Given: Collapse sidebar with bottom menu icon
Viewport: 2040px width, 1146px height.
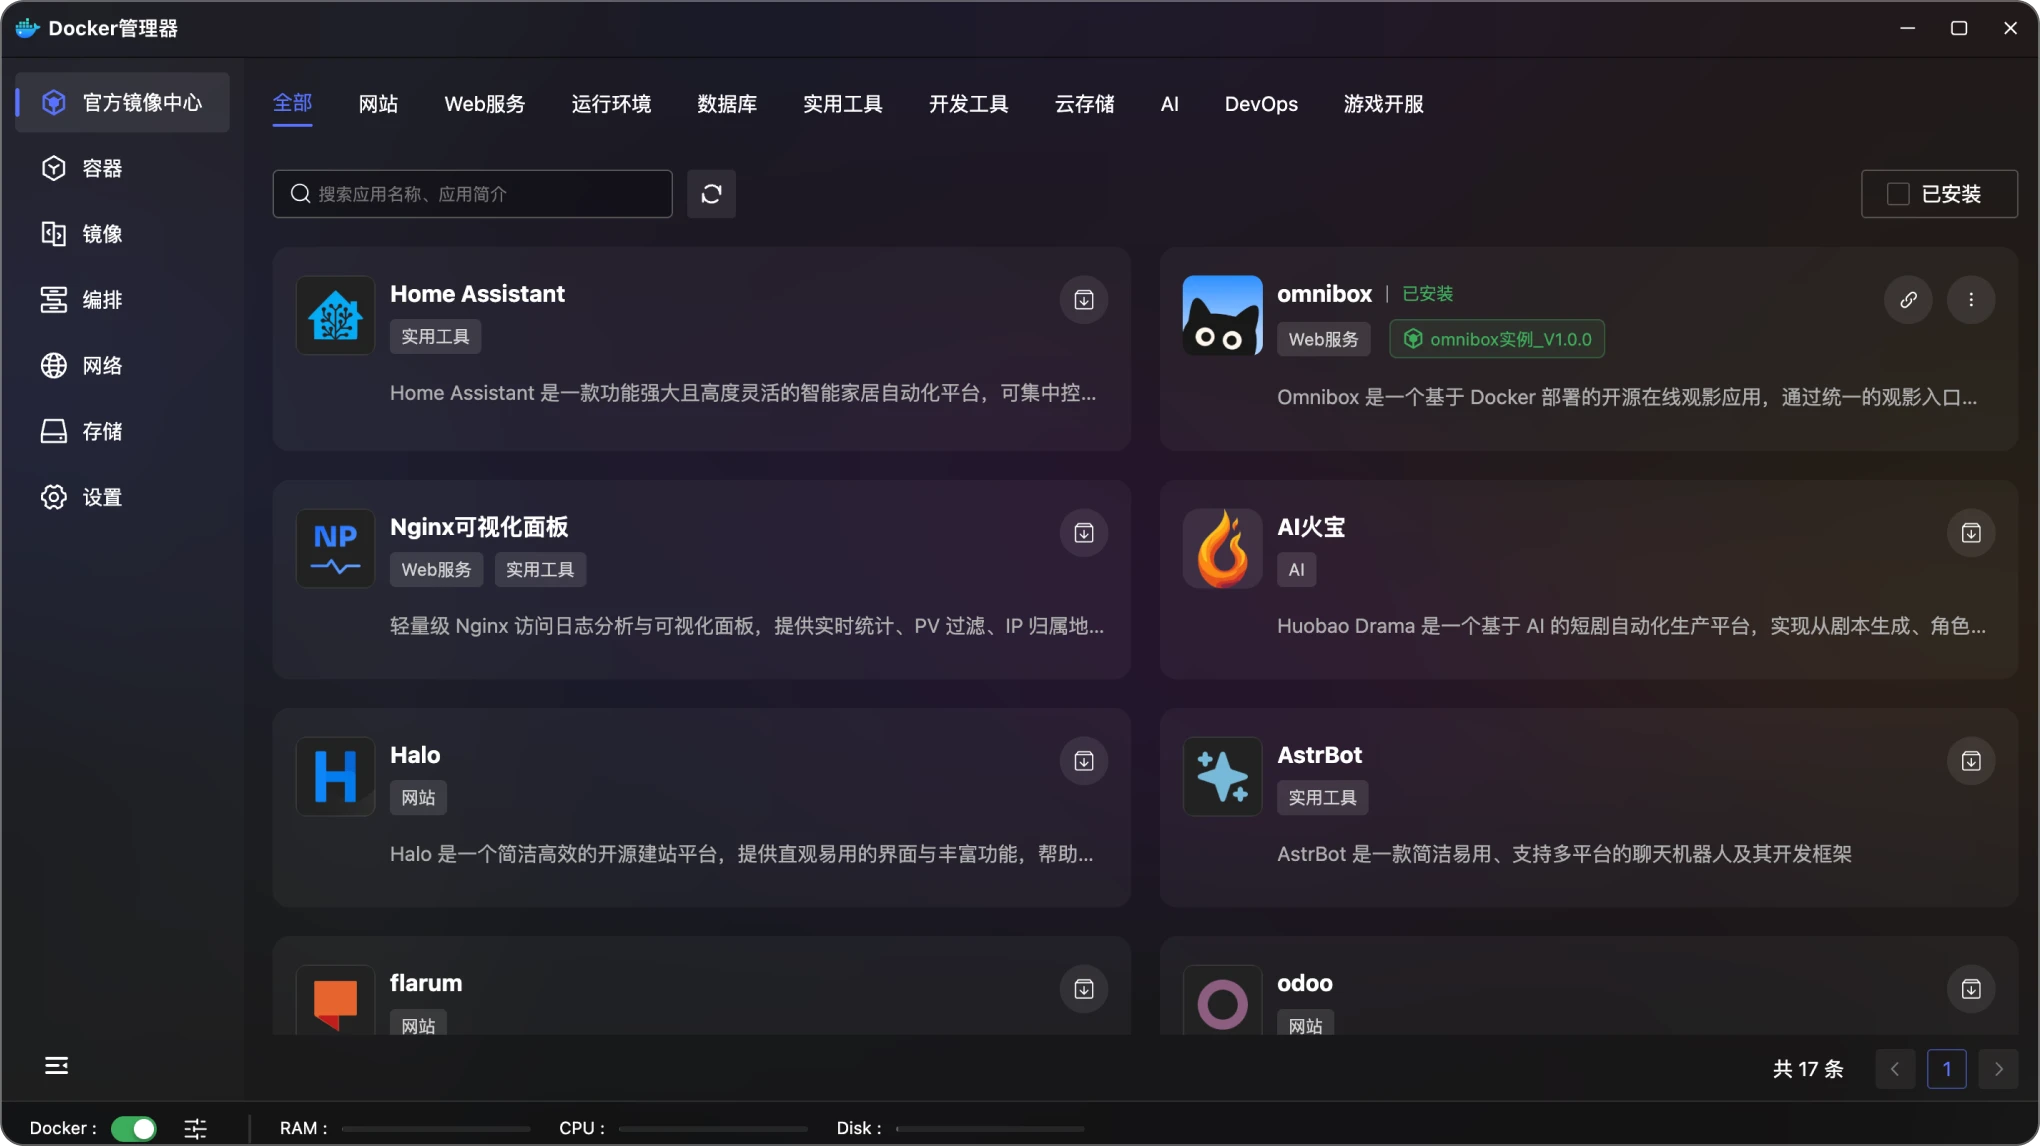Looking at the screenshot, I should 56,1065.
